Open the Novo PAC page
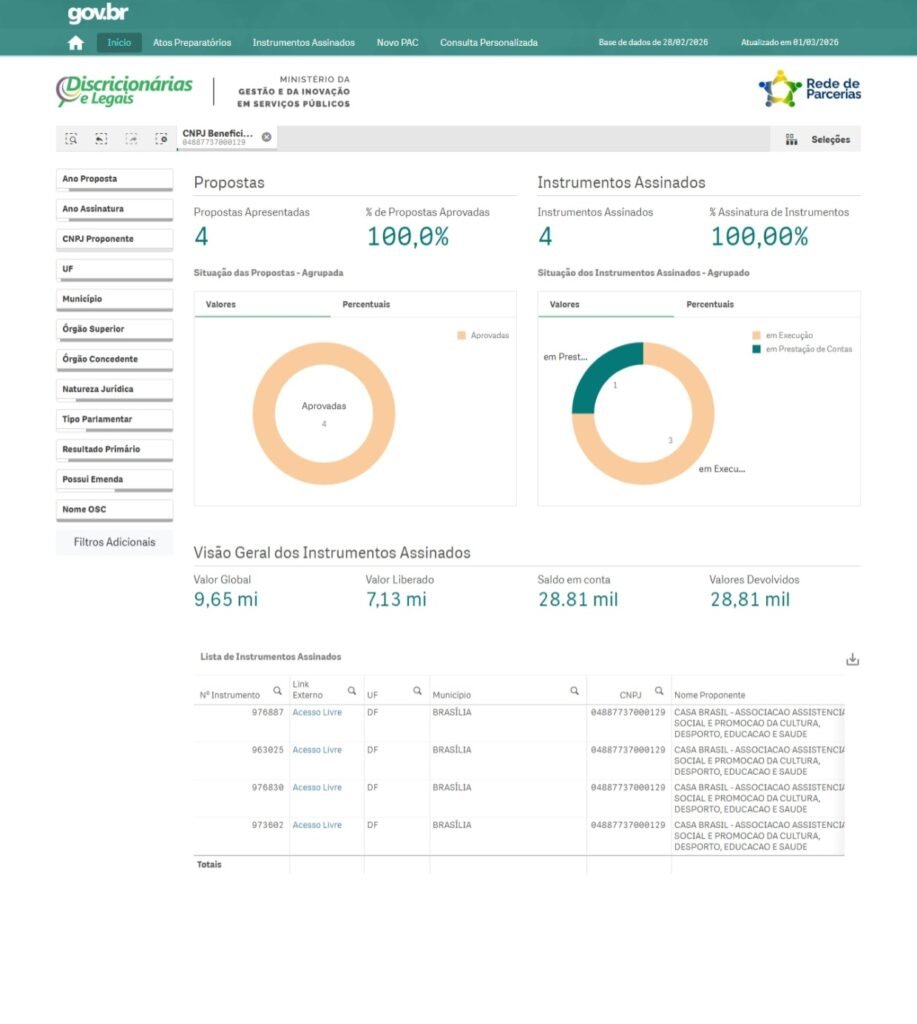917x1024 pixels. point(397,43)
